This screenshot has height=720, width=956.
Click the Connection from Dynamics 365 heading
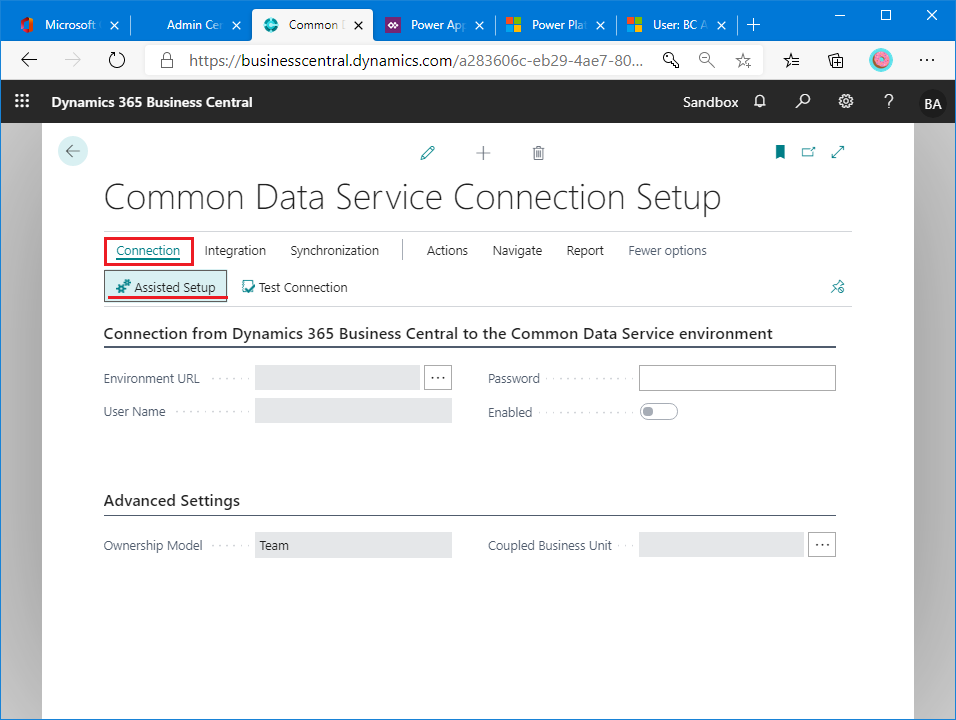(438, 333)
